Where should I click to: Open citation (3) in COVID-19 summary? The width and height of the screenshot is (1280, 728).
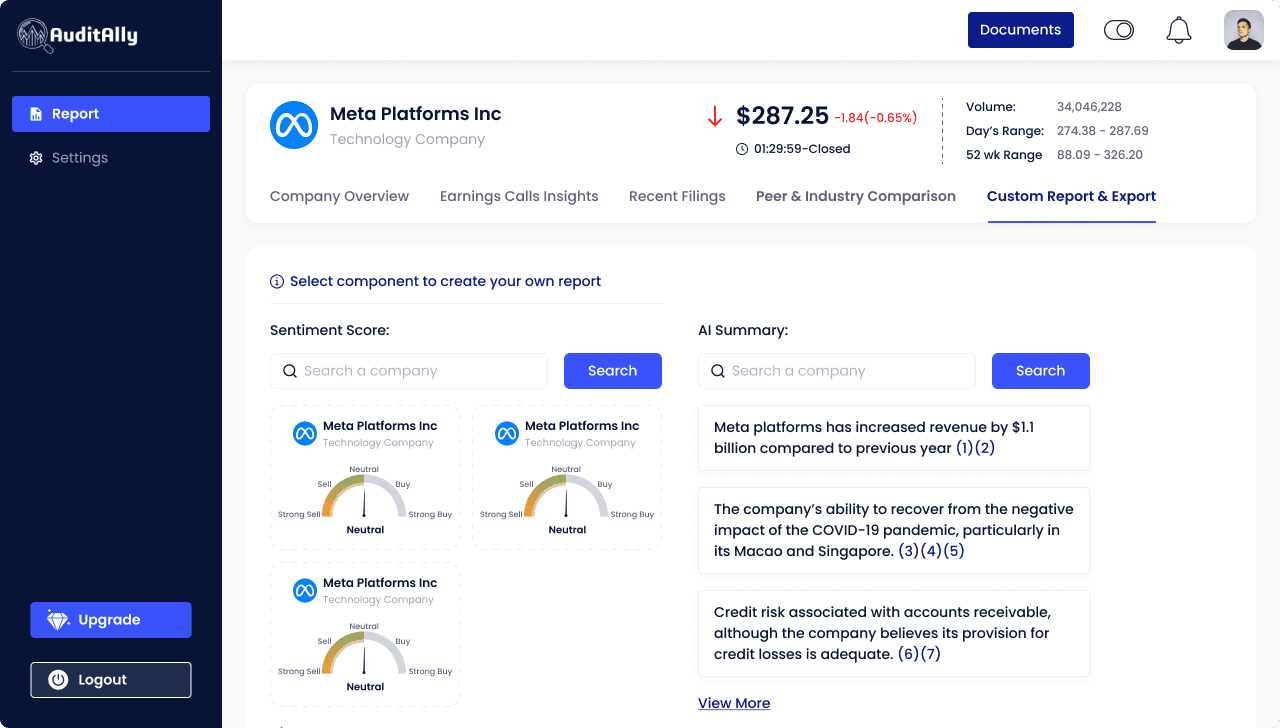coord(909,551)
